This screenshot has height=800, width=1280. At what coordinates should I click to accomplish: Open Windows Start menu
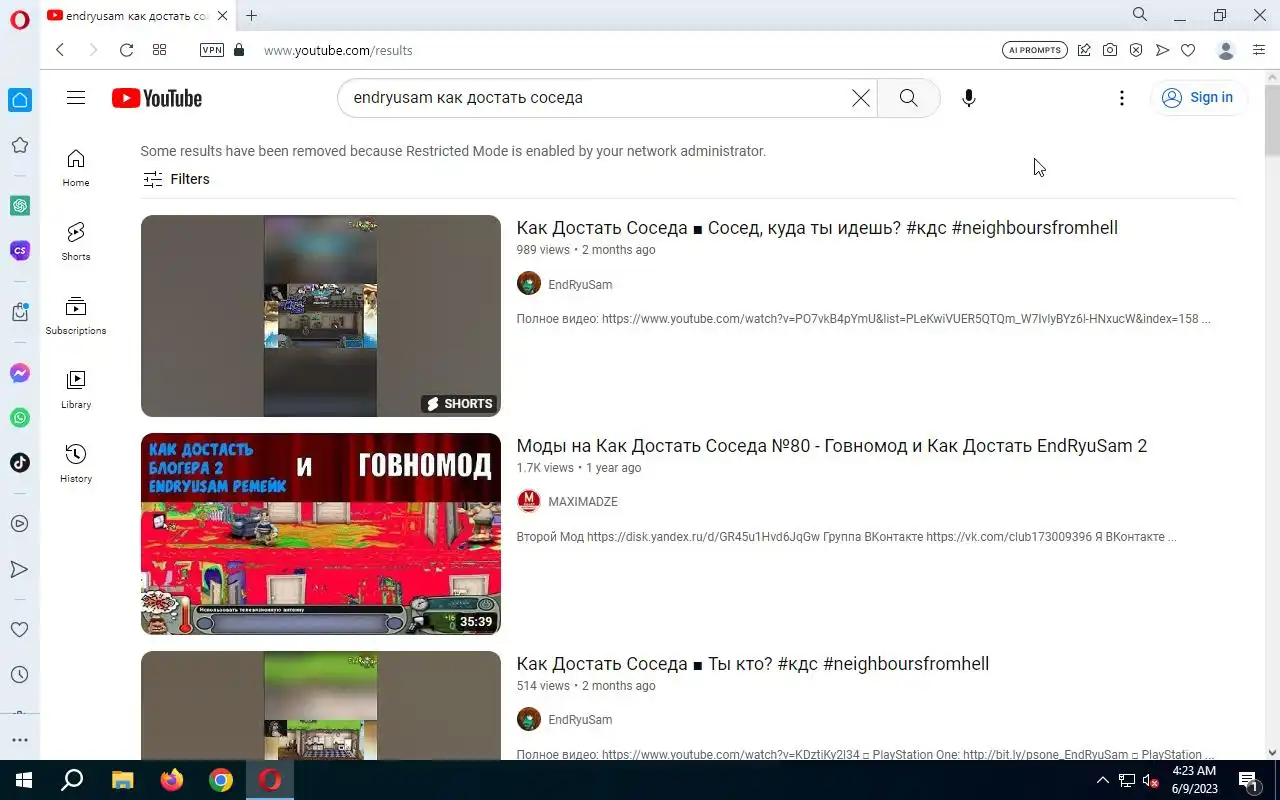click(x=24, y=780)
